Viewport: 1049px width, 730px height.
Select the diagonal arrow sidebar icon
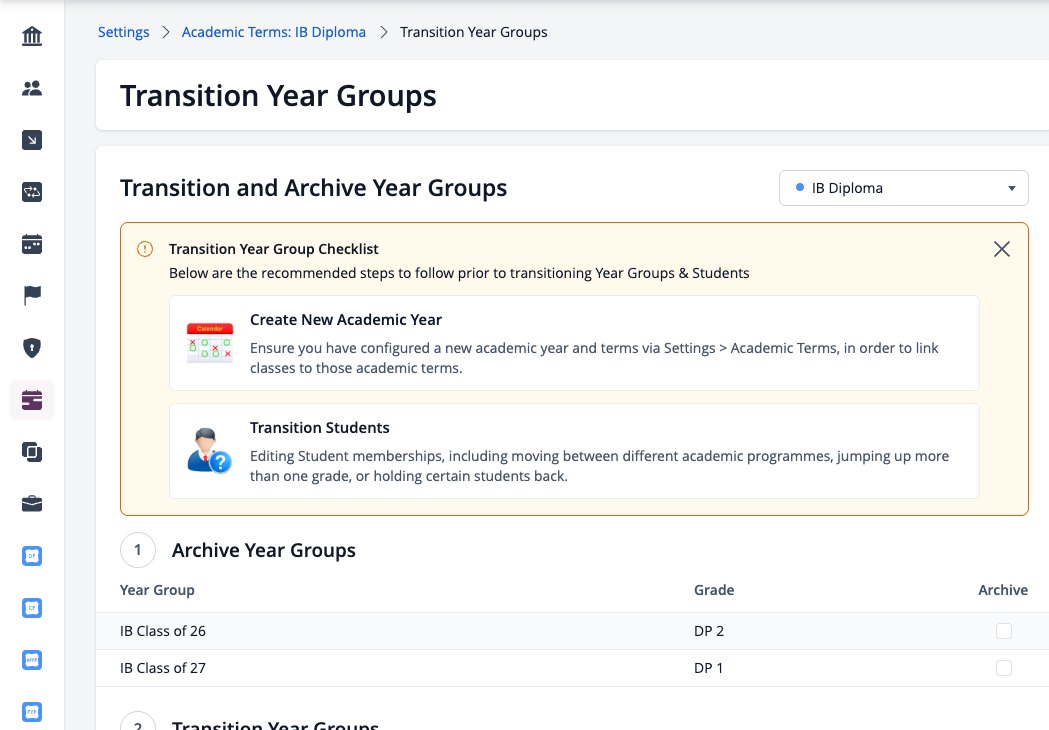(31, 140)
